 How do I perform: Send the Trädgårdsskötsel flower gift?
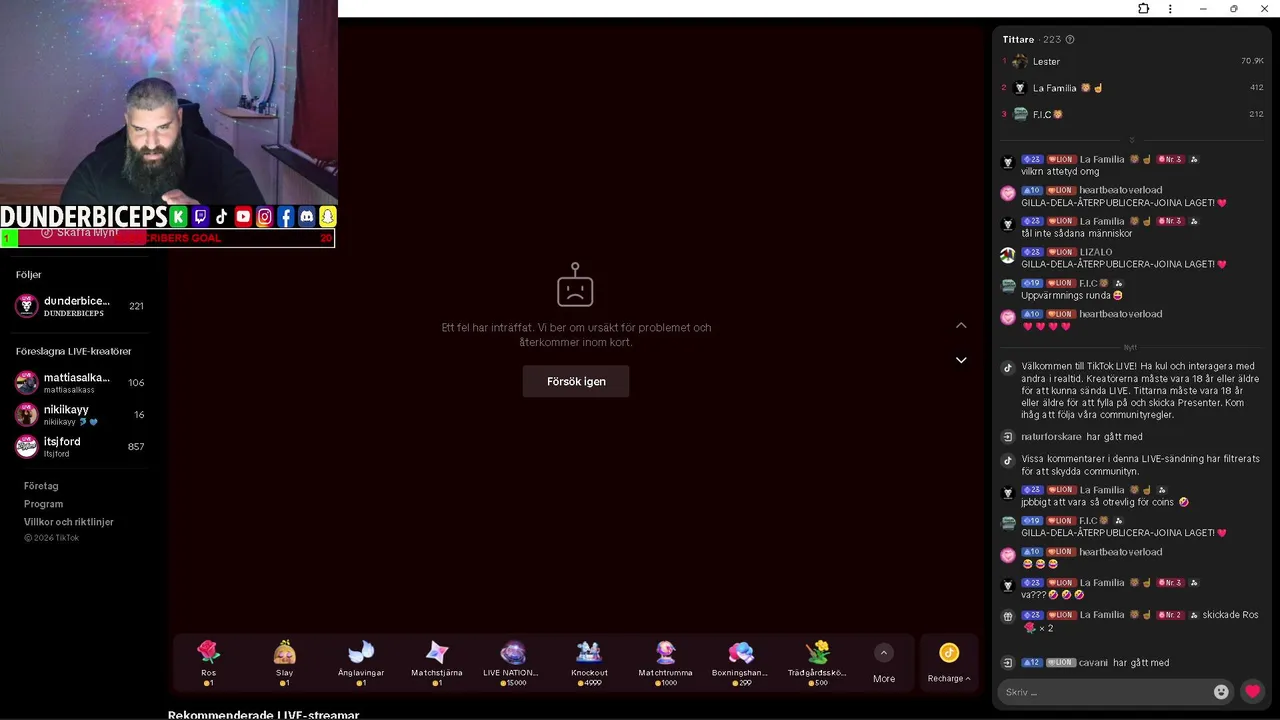tap(817, 662)
